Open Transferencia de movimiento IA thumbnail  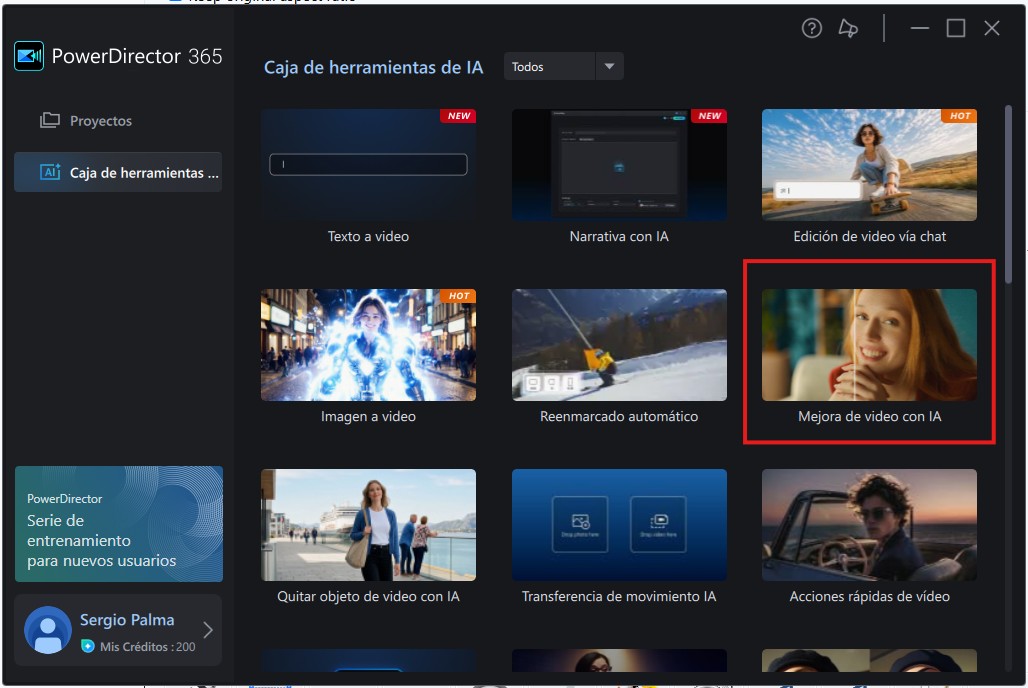(x=619, y=525)
